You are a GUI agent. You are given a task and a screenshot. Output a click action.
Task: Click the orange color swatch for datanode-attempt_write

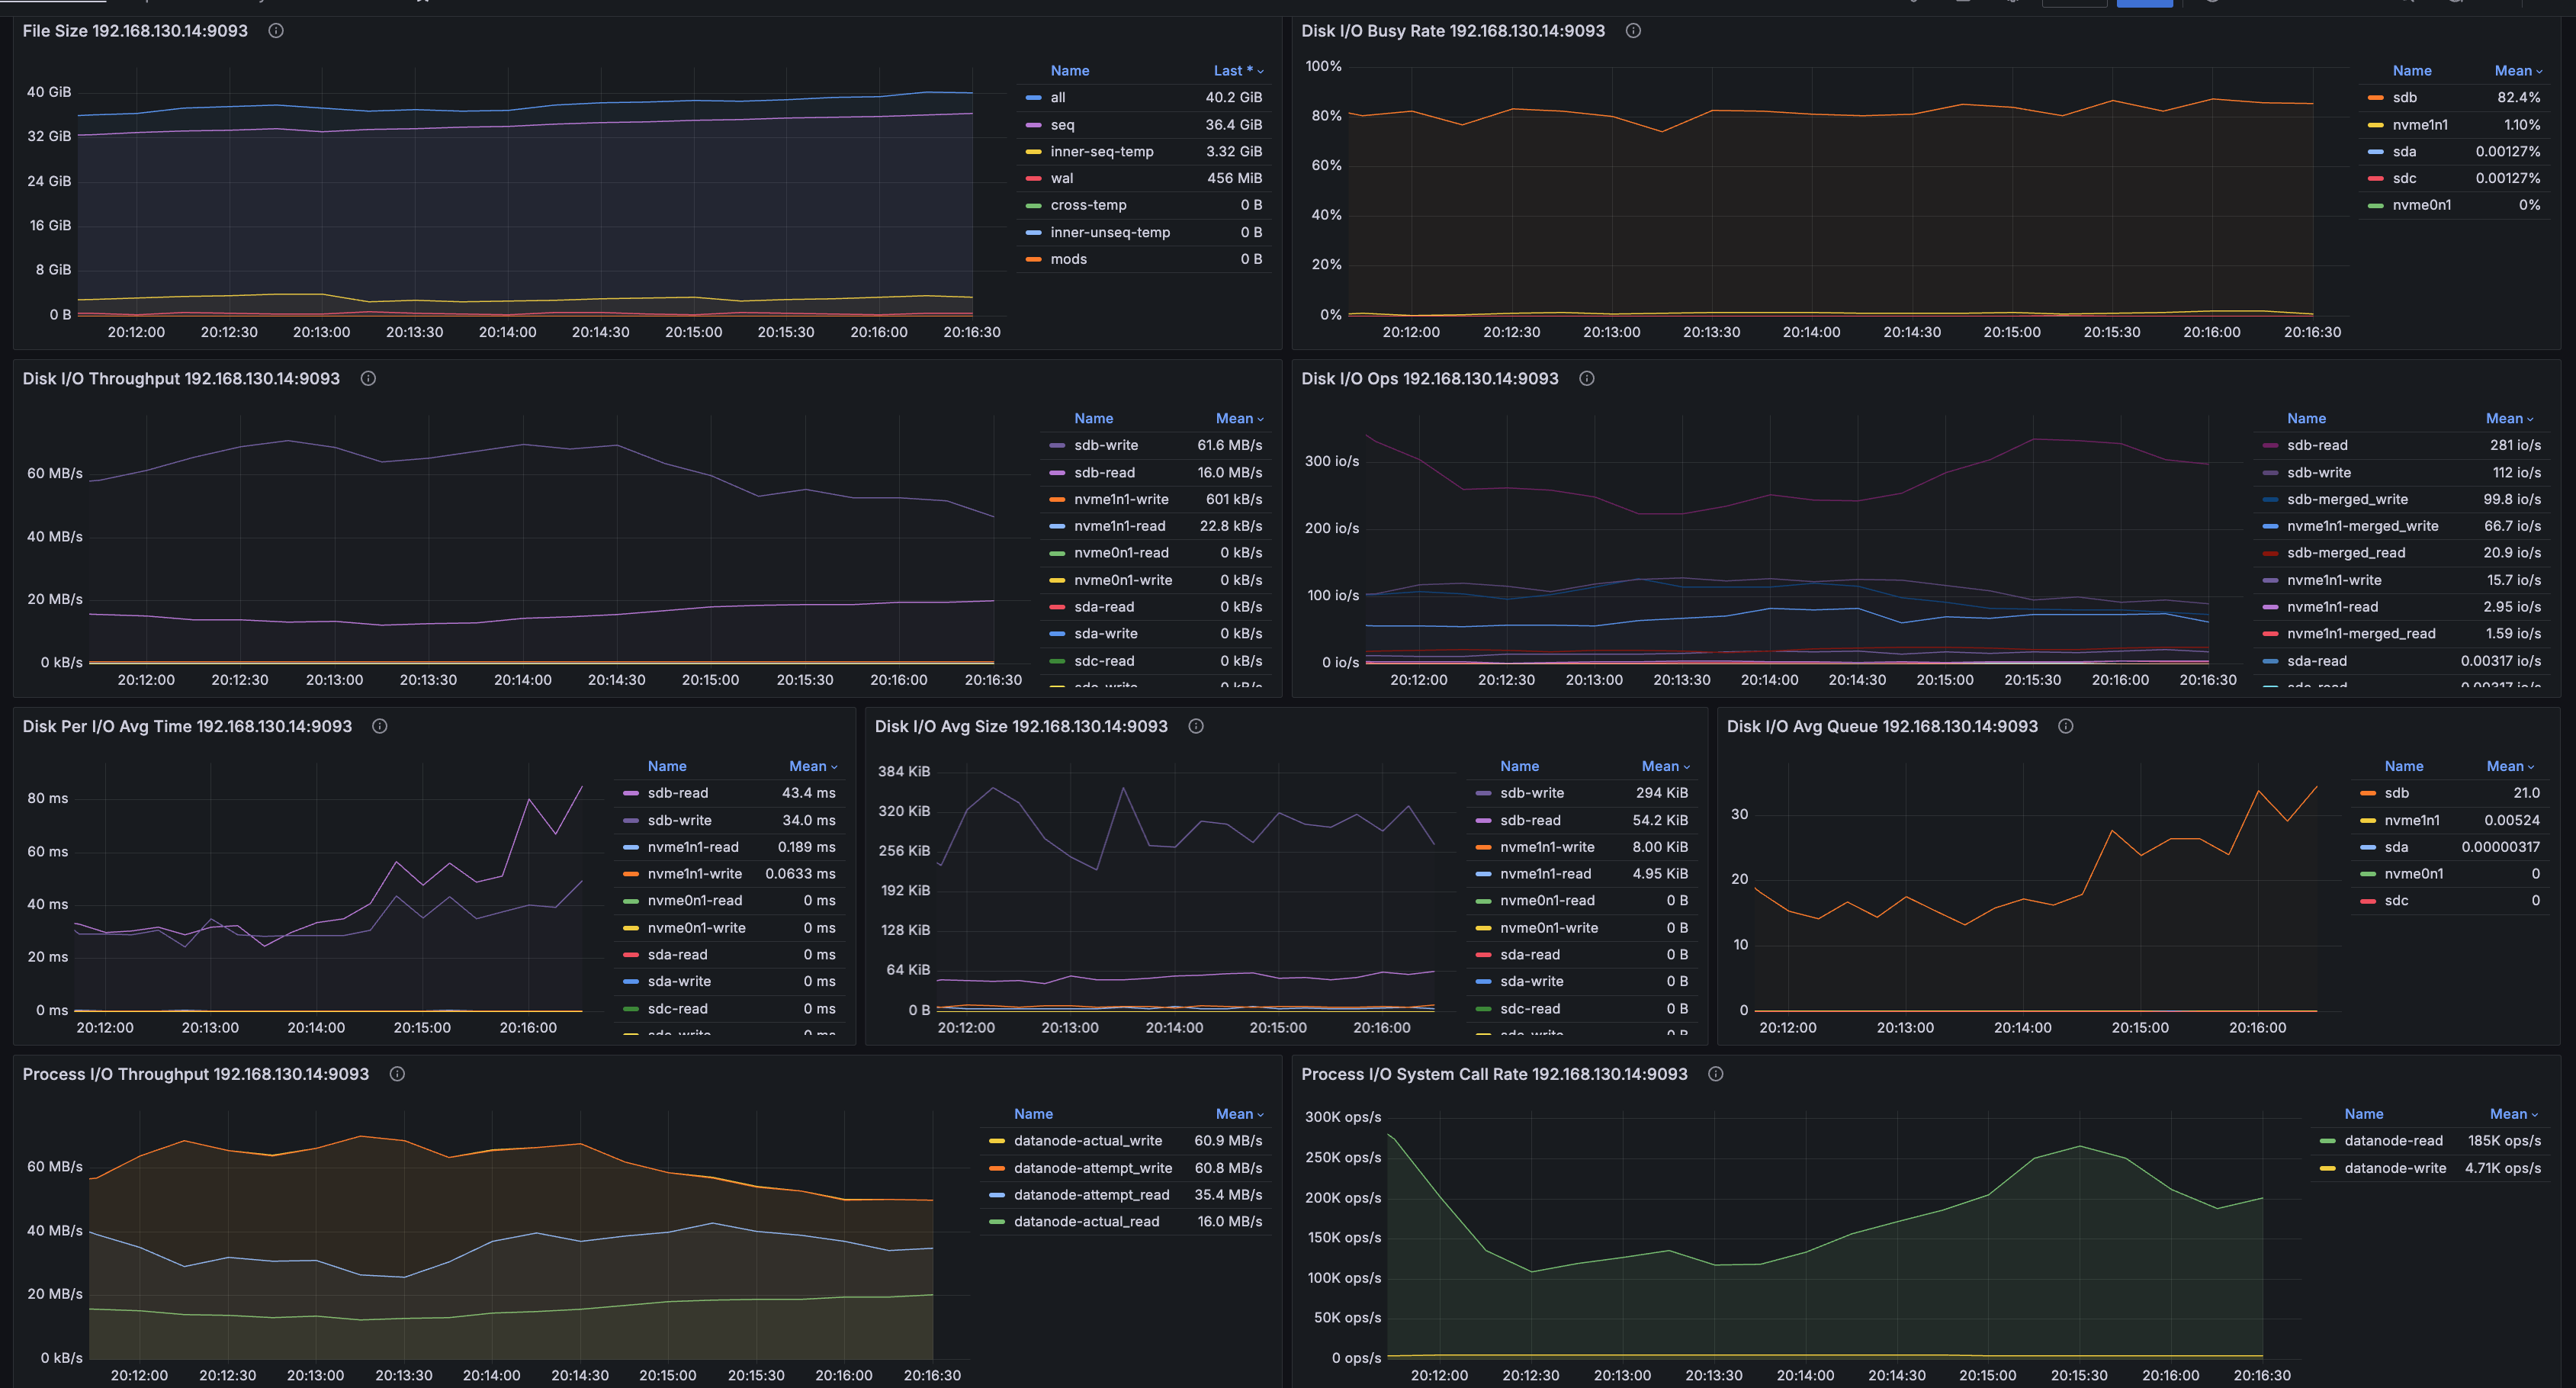996,1168
